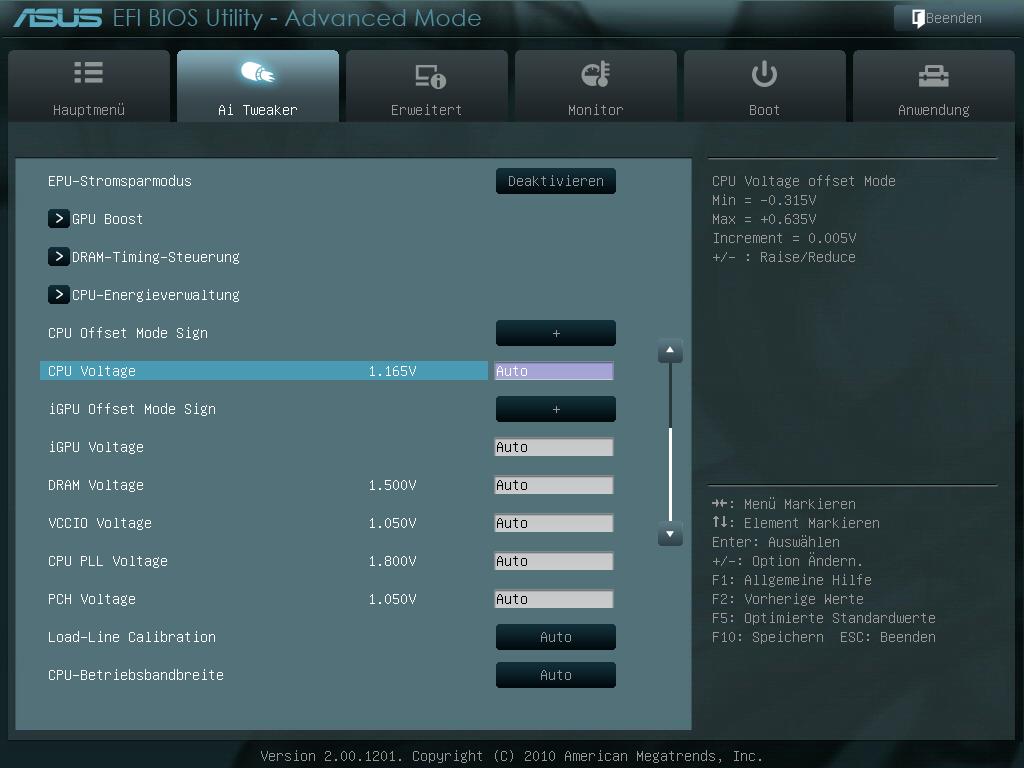Click the Anwendung tool icon

click(x=933, y=76)
